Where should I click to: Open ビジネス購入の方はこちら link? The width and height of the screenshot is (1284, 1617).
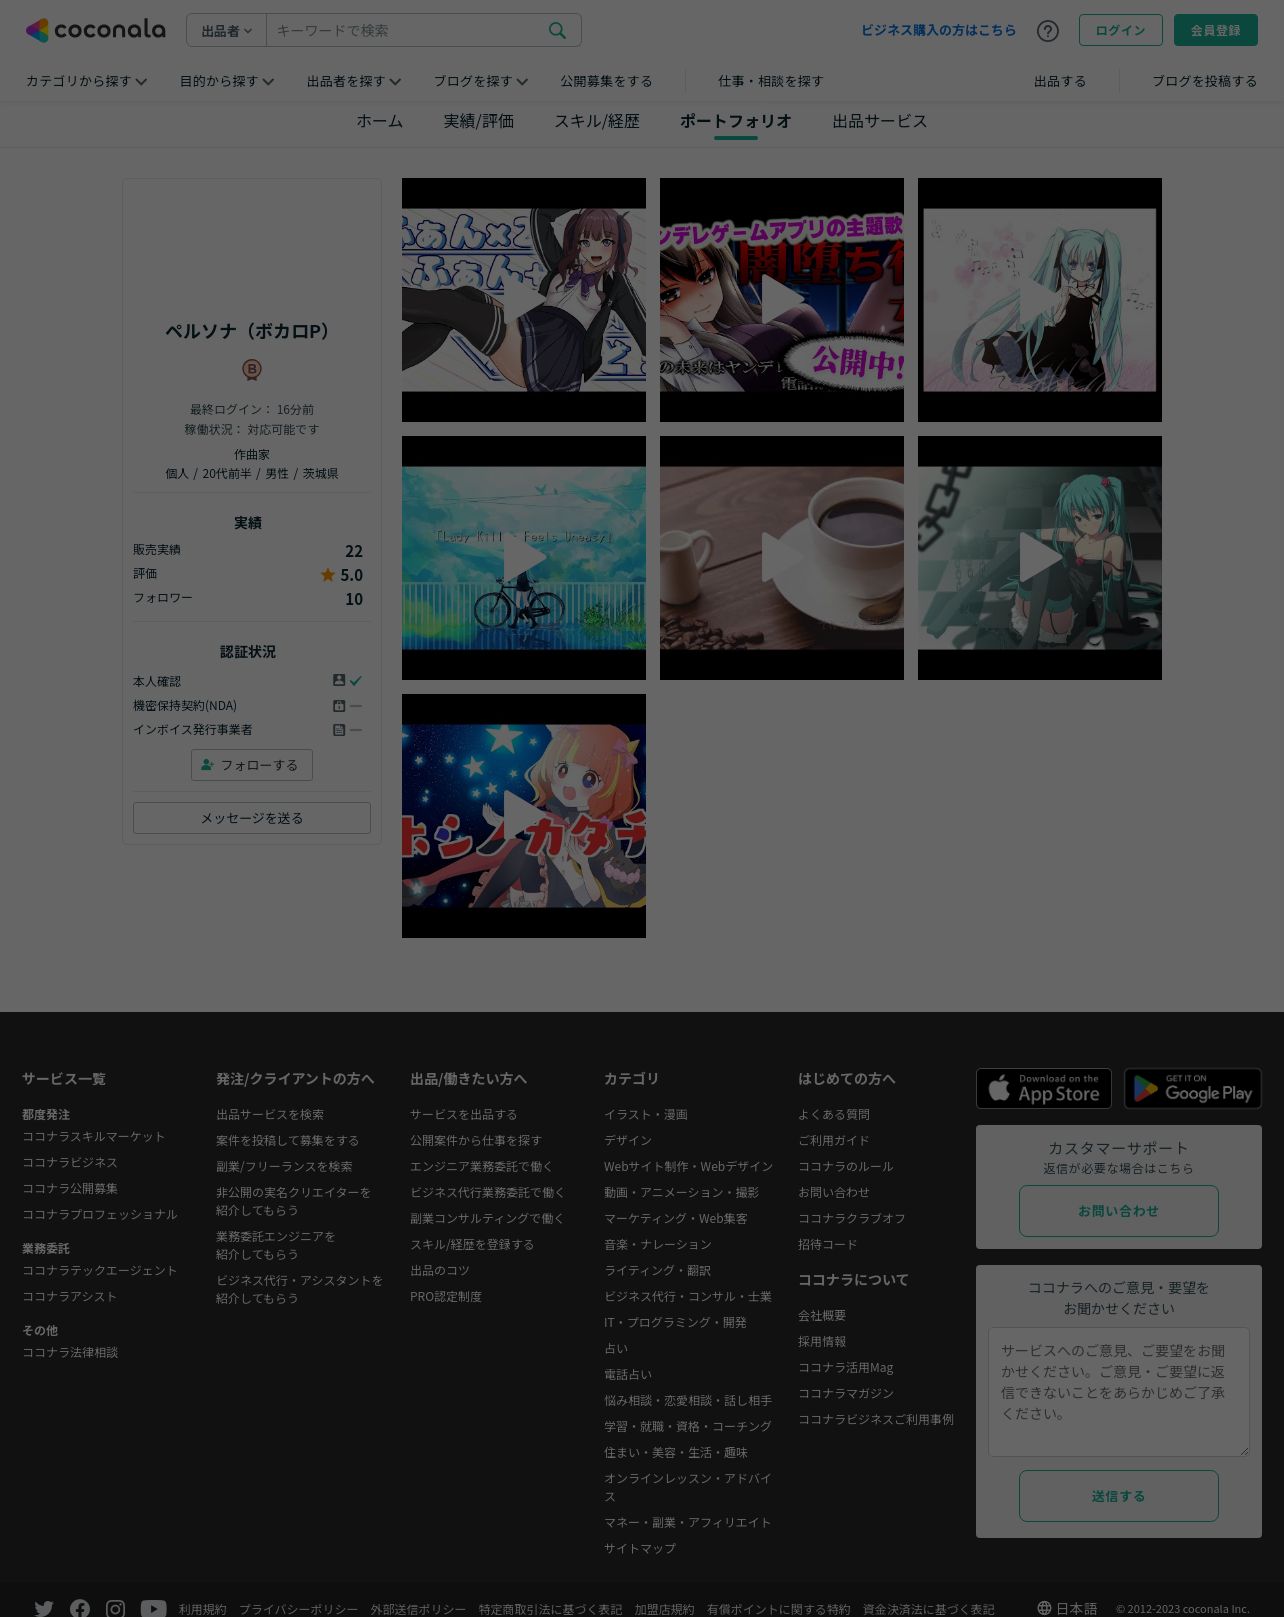(x=939, y=30)
